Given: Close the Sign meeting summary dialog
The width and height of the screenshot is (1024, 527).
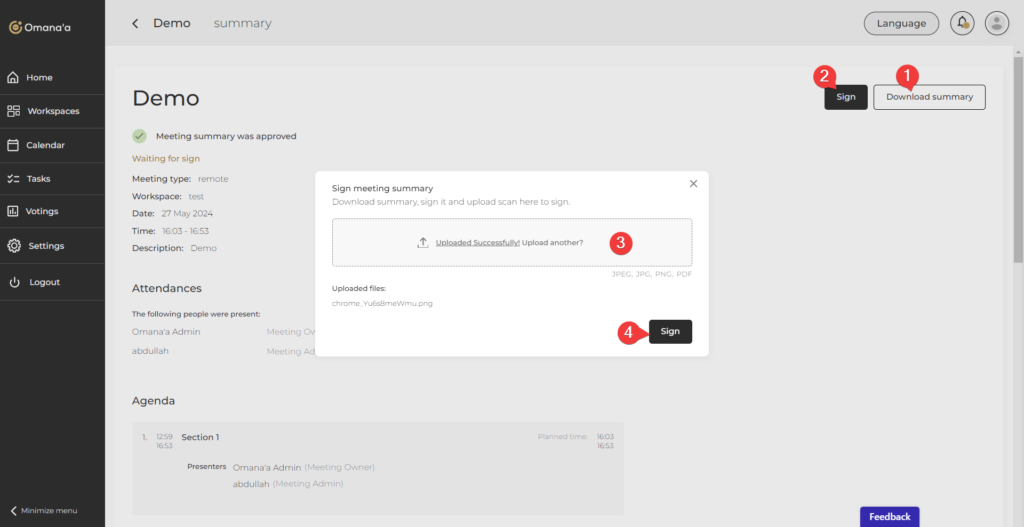Looking at the screenshot, I should 693,183.
